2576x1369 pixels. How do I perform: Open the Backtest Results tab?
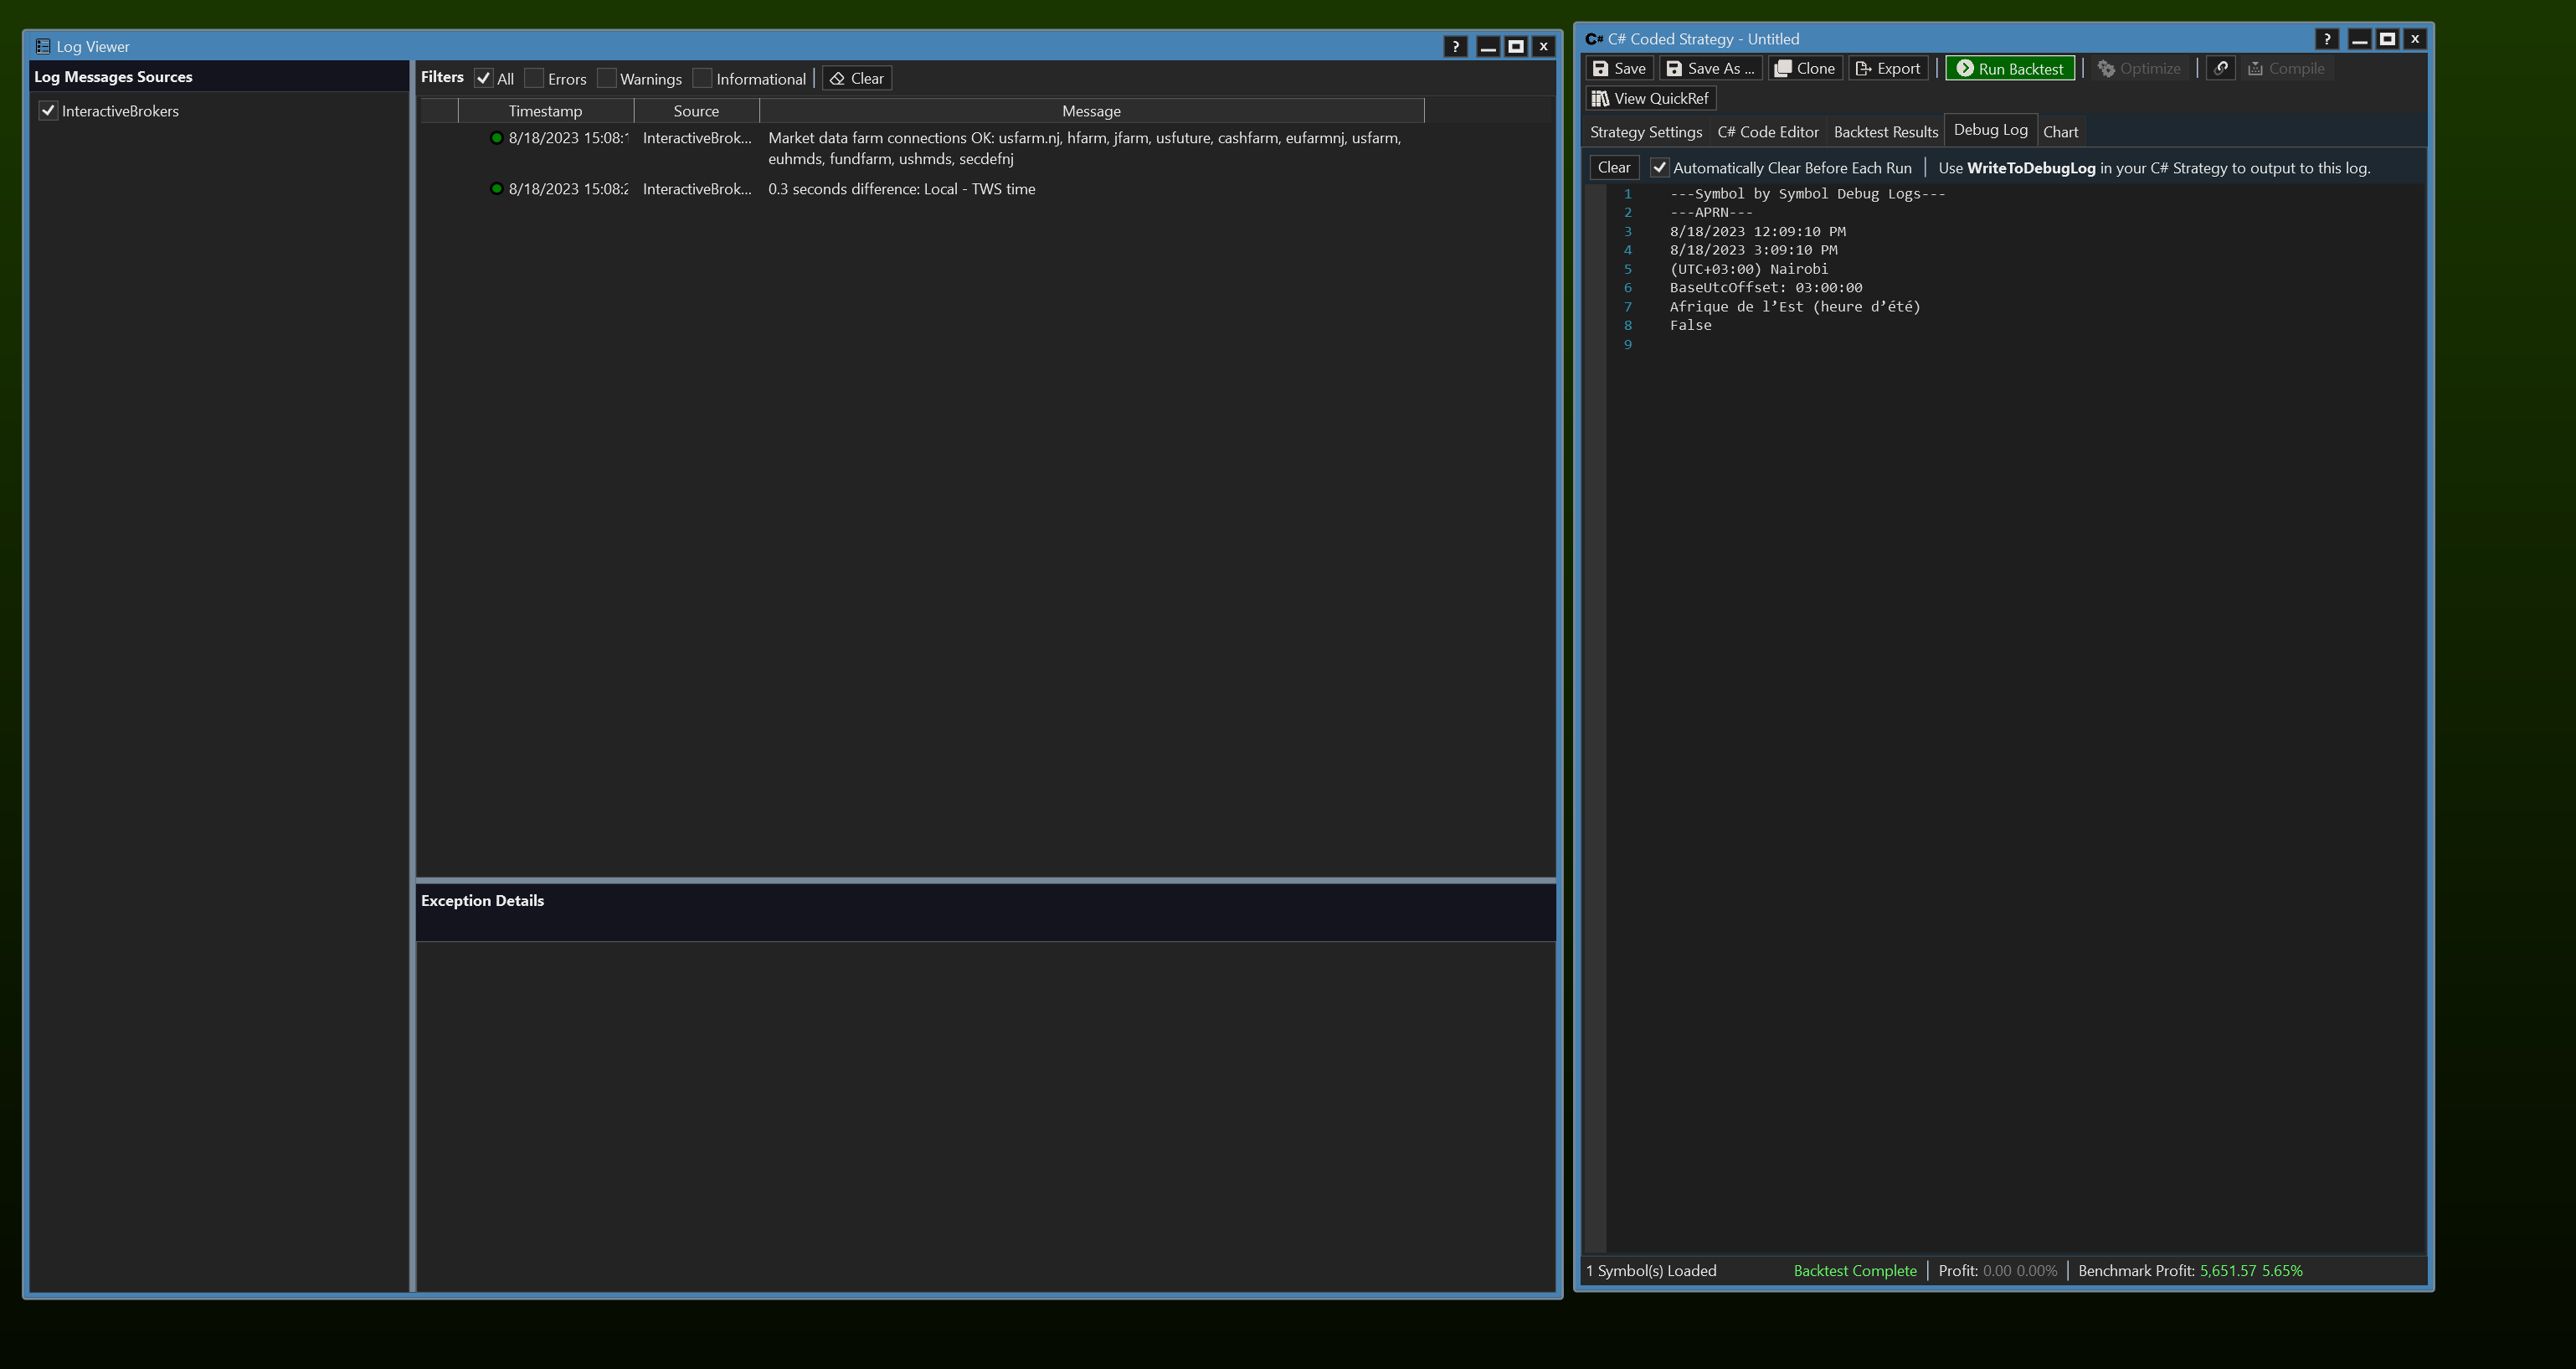tap(1885, 132)
